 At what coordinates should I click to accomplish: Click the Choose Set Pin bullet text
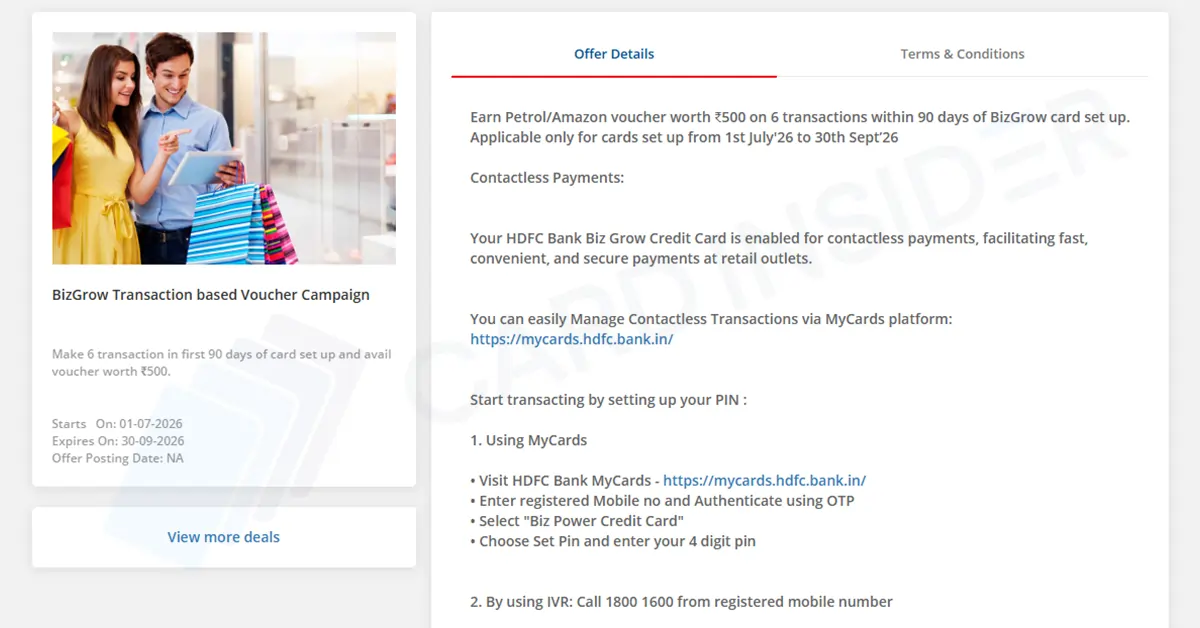tap(613, 541)
